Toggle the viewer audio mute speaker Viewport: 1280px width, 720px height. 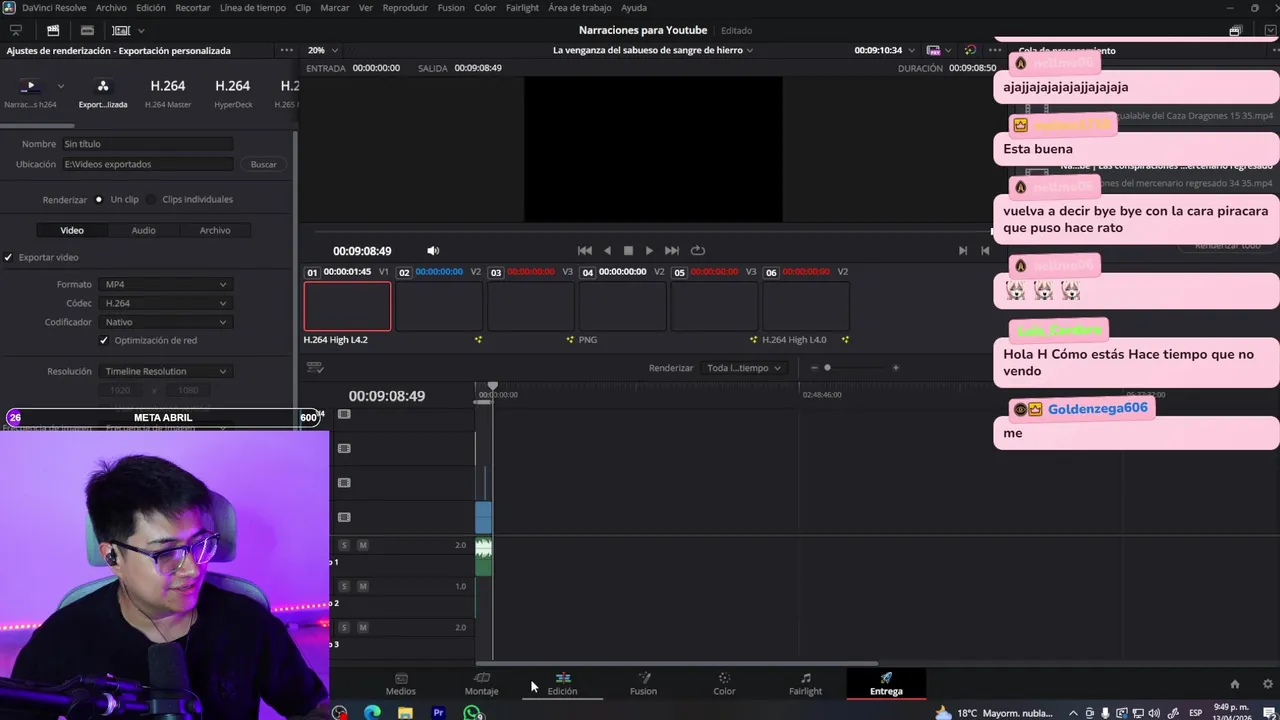[433, 251]
